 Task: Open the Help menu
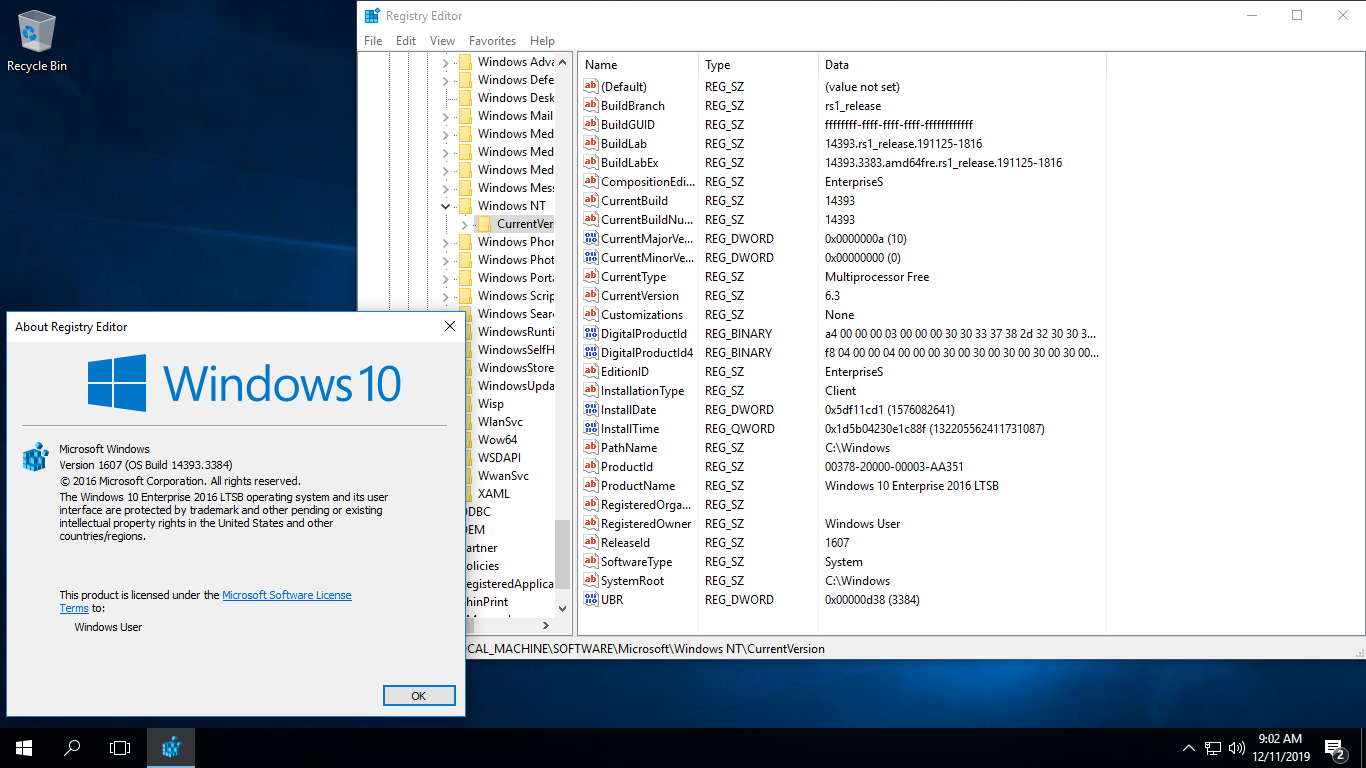tap(542, 41)
